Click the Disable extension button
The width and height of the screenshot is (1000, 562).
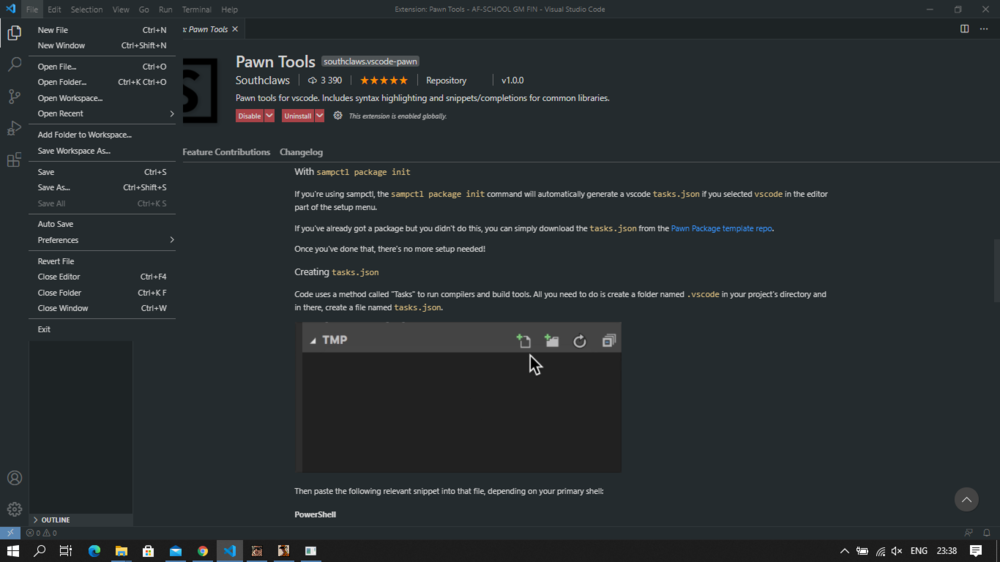[249, 115]
